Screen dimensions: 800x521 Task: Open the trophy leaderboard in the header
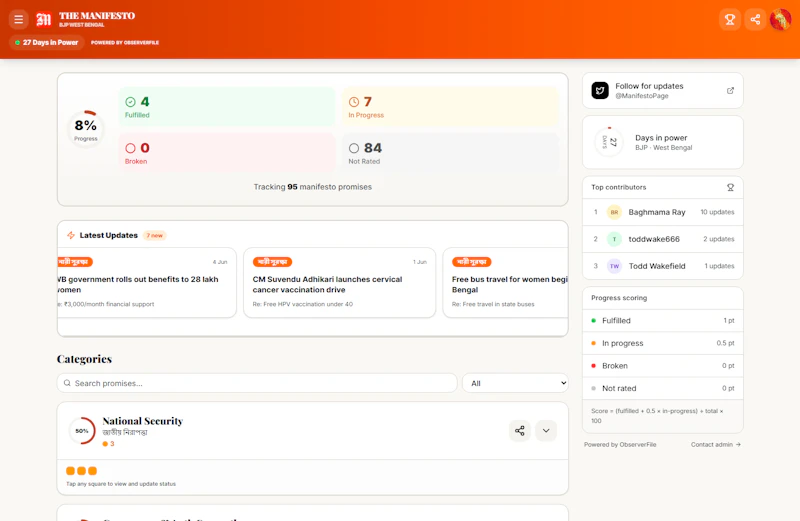click(x=730, y=19)
